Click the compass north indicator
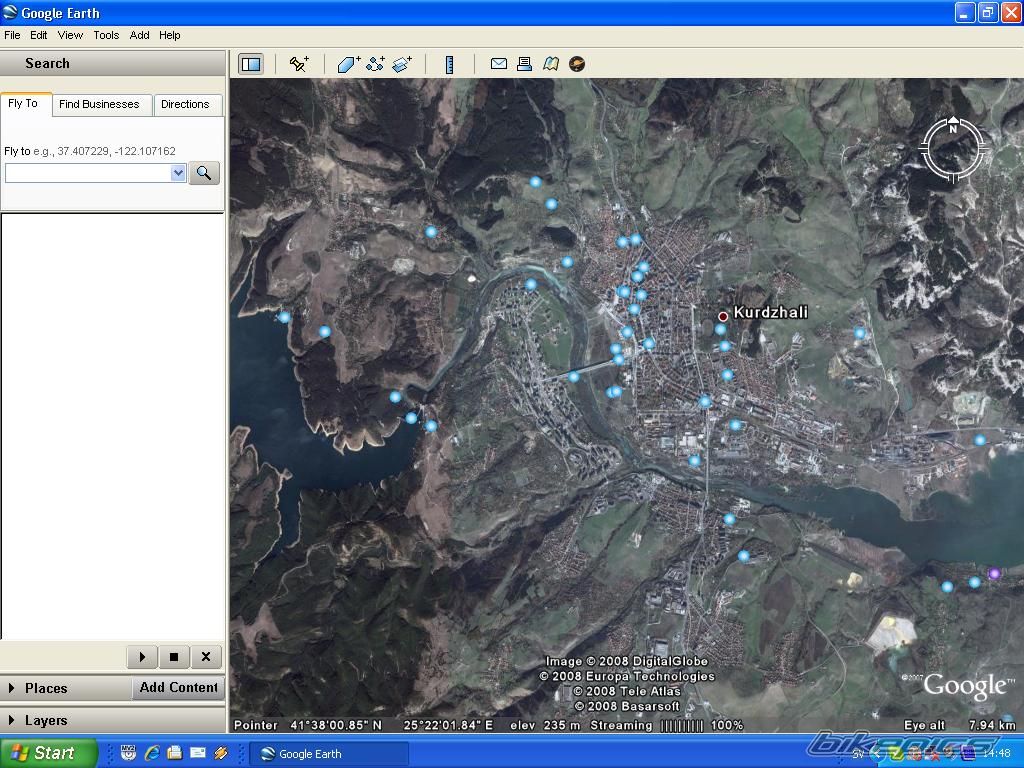 coord(953,128)
